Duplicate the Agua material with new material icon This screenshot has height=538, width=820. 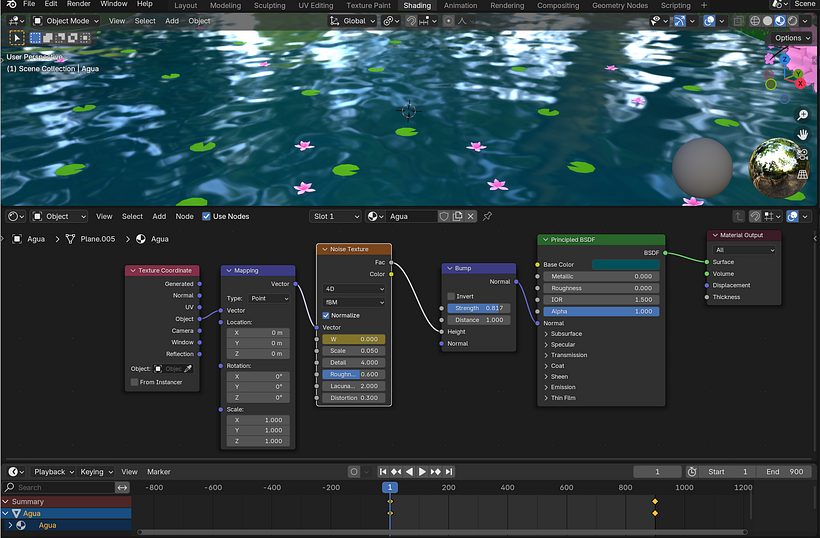[458, 216]
